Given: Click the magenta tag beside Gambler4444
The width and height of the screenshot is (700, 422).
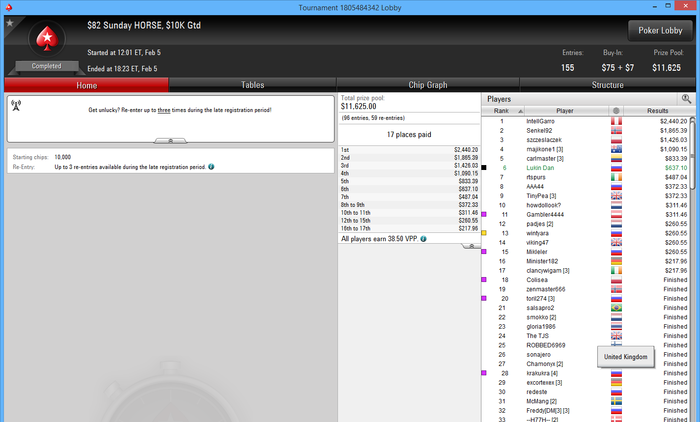Looking at the screenshot, I should tap(484, 214).
